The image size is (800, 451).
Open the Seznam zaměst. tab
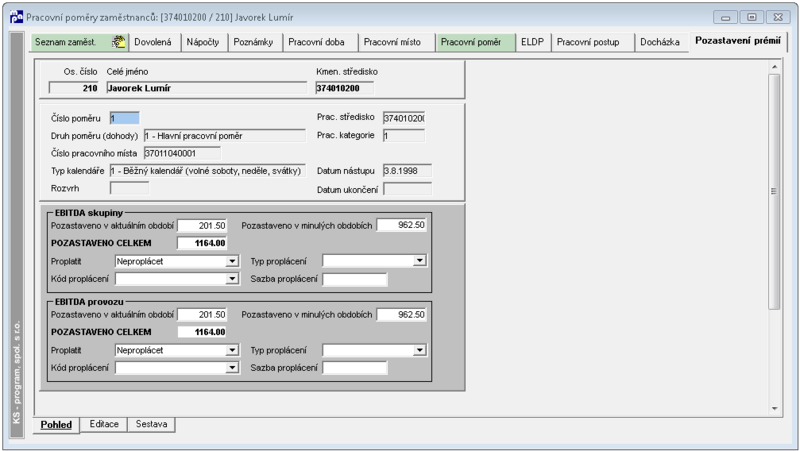tap(79, 42)
